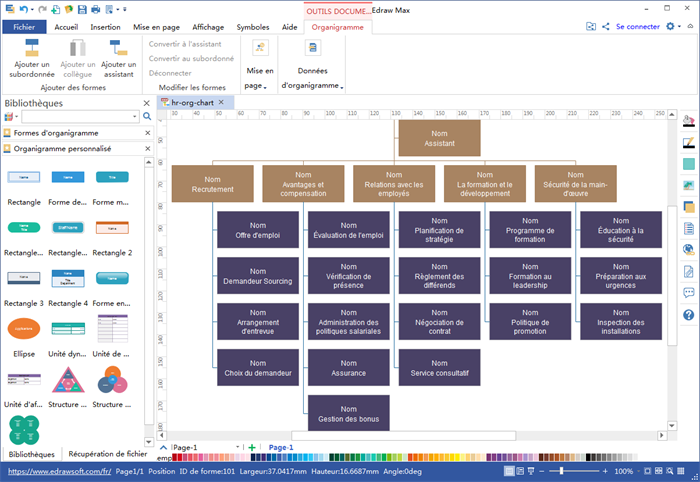700x482 pixels.
Task: Open the settings gear dropdown
Action: pos(673,27)
